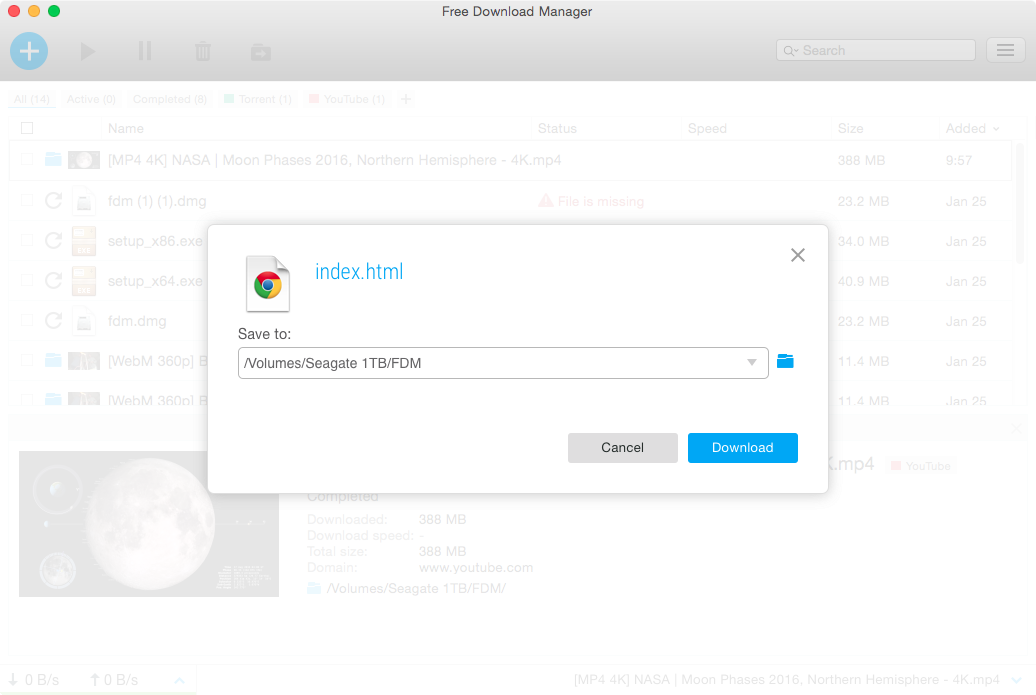Image resolution: width=1036 pixels, height=695 pixels.
Task: Filter by the YouTube (1) tag tab
Action: pos(348,99)
